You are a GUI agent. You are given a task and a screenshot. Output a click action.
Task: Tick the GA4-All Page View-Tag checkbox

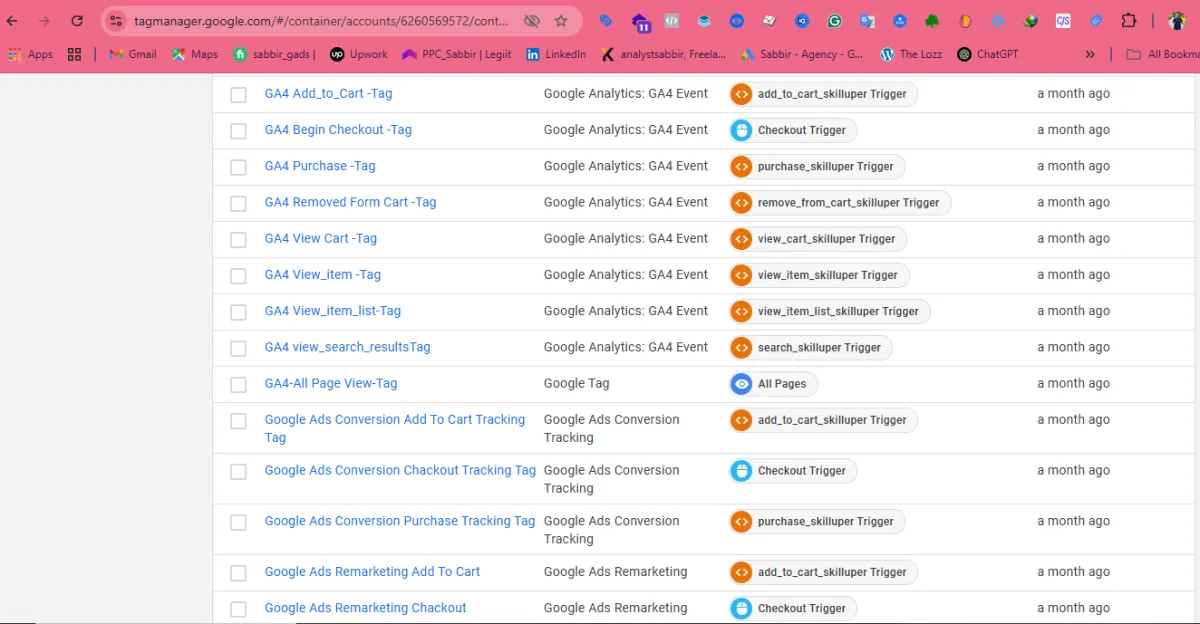(238, 385)
